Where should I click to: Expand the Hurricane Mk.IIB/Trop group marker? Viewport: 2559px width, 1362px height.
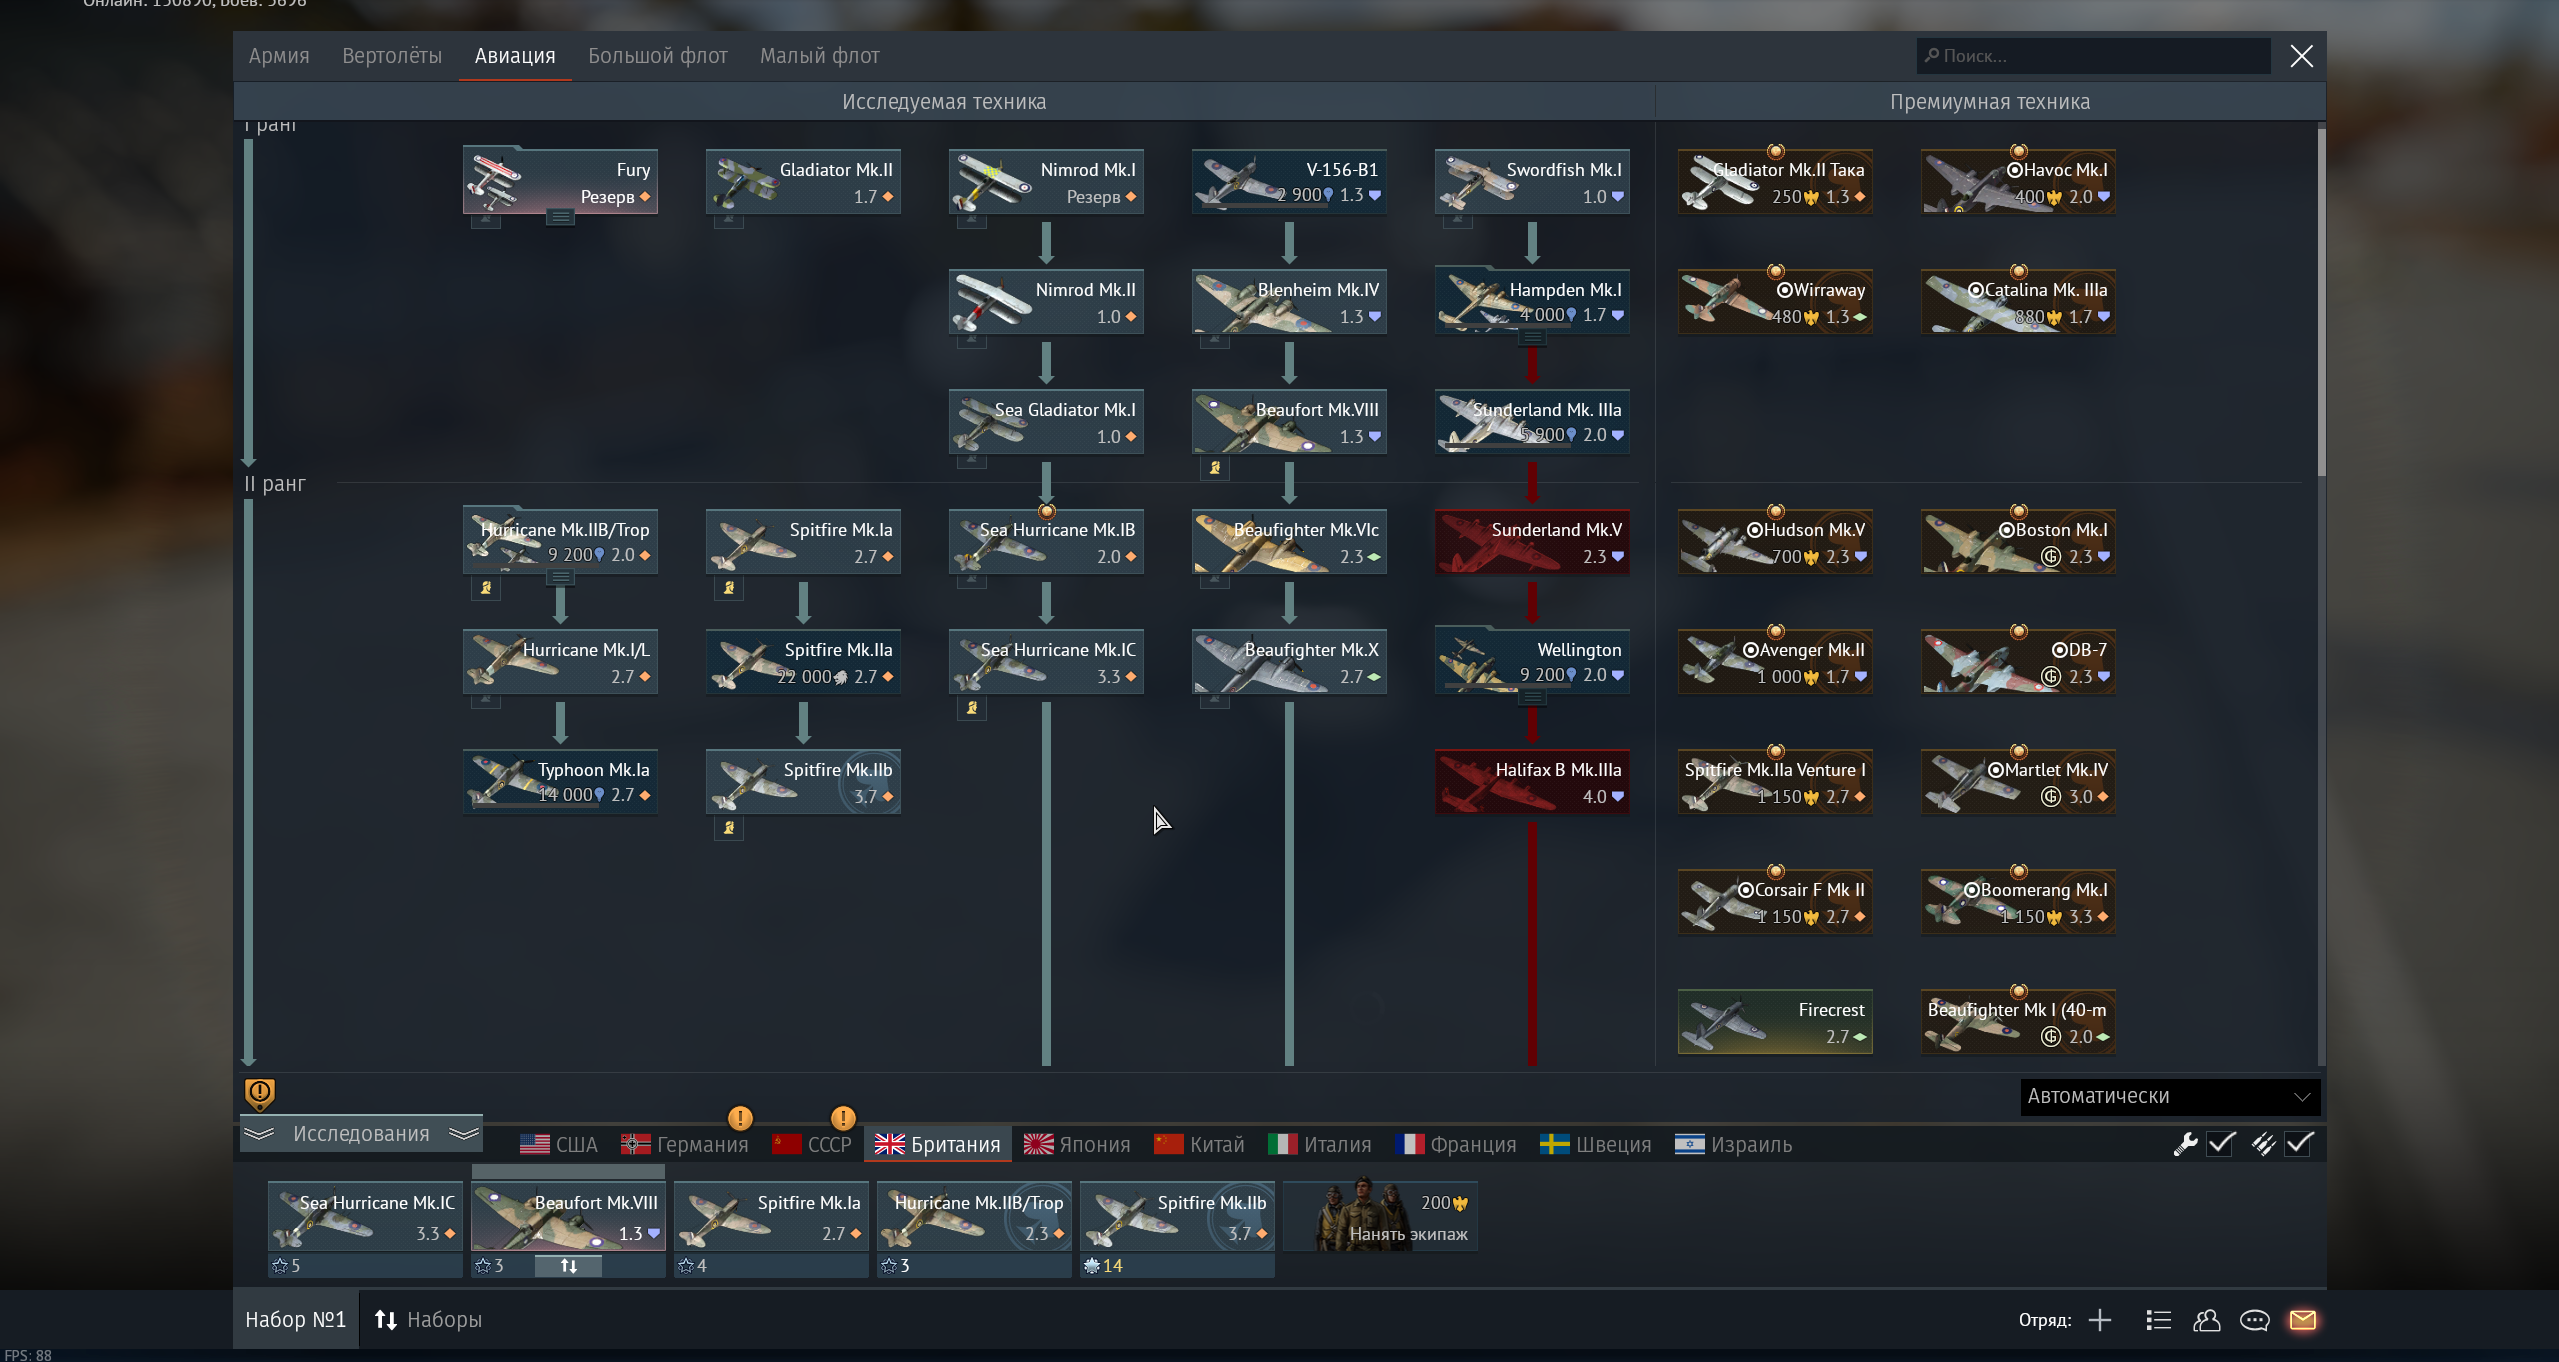pyautogui.click(x=561, y=578)
